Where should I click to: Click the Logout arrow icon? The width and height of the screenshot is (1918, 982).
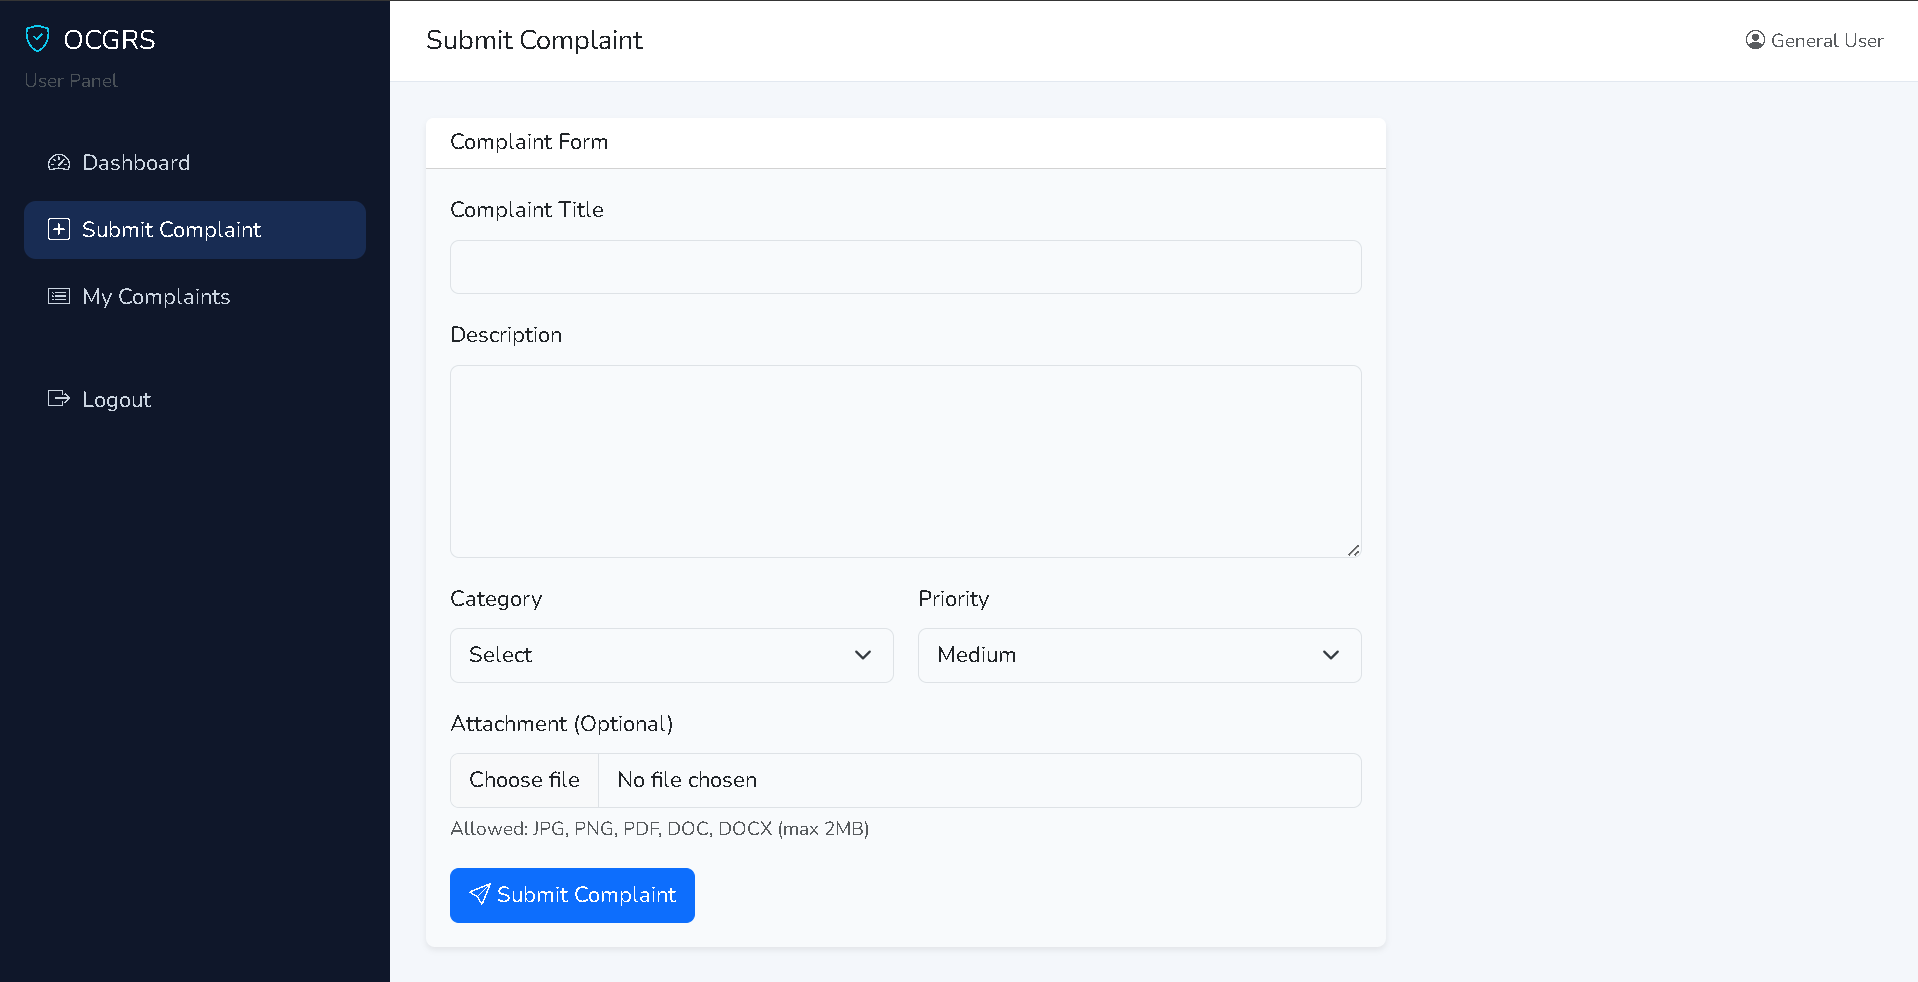coord(59,398)
